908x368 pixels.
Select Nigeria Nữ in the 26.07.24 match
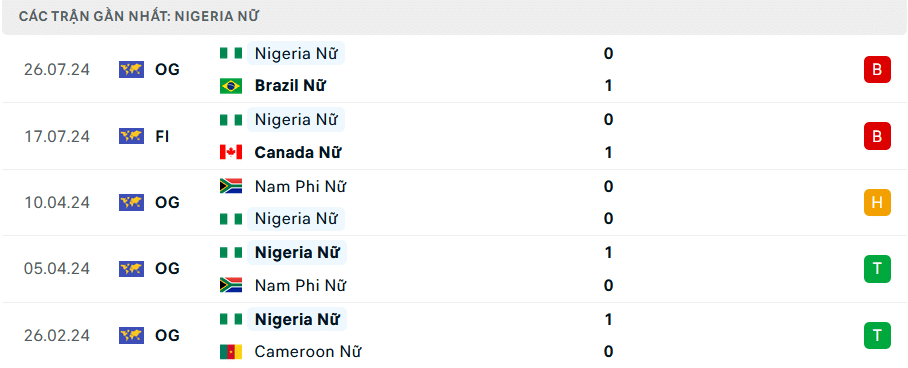pos(296,53)
